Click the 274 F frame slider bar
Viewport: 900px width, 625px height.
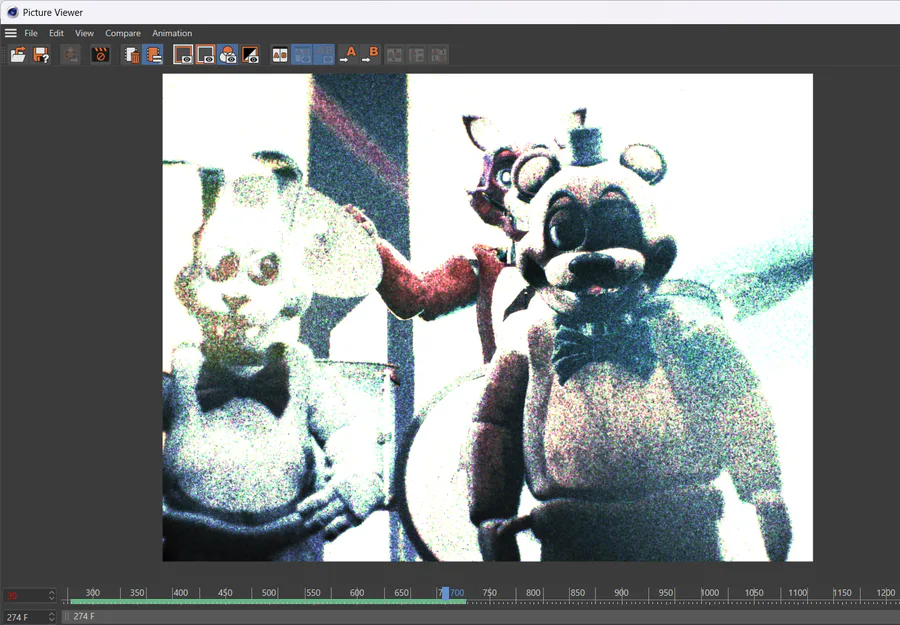click(x=480, y=617)
